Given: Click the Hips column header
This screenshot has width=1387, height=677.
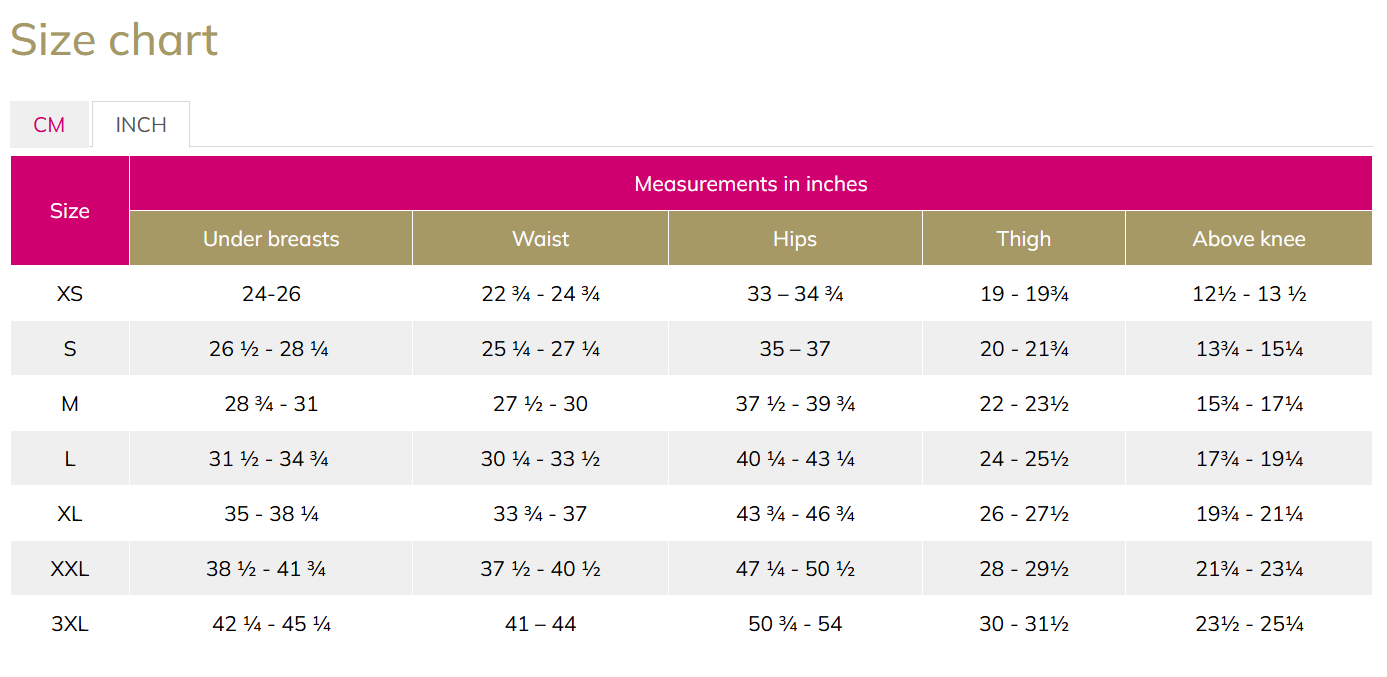Looking at the screenshot, I should [795, 239].
